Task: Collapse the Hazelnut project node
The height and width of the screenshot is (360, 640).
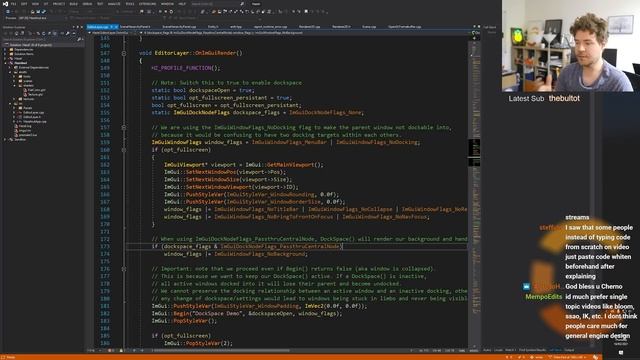Action: pos(5,63)
